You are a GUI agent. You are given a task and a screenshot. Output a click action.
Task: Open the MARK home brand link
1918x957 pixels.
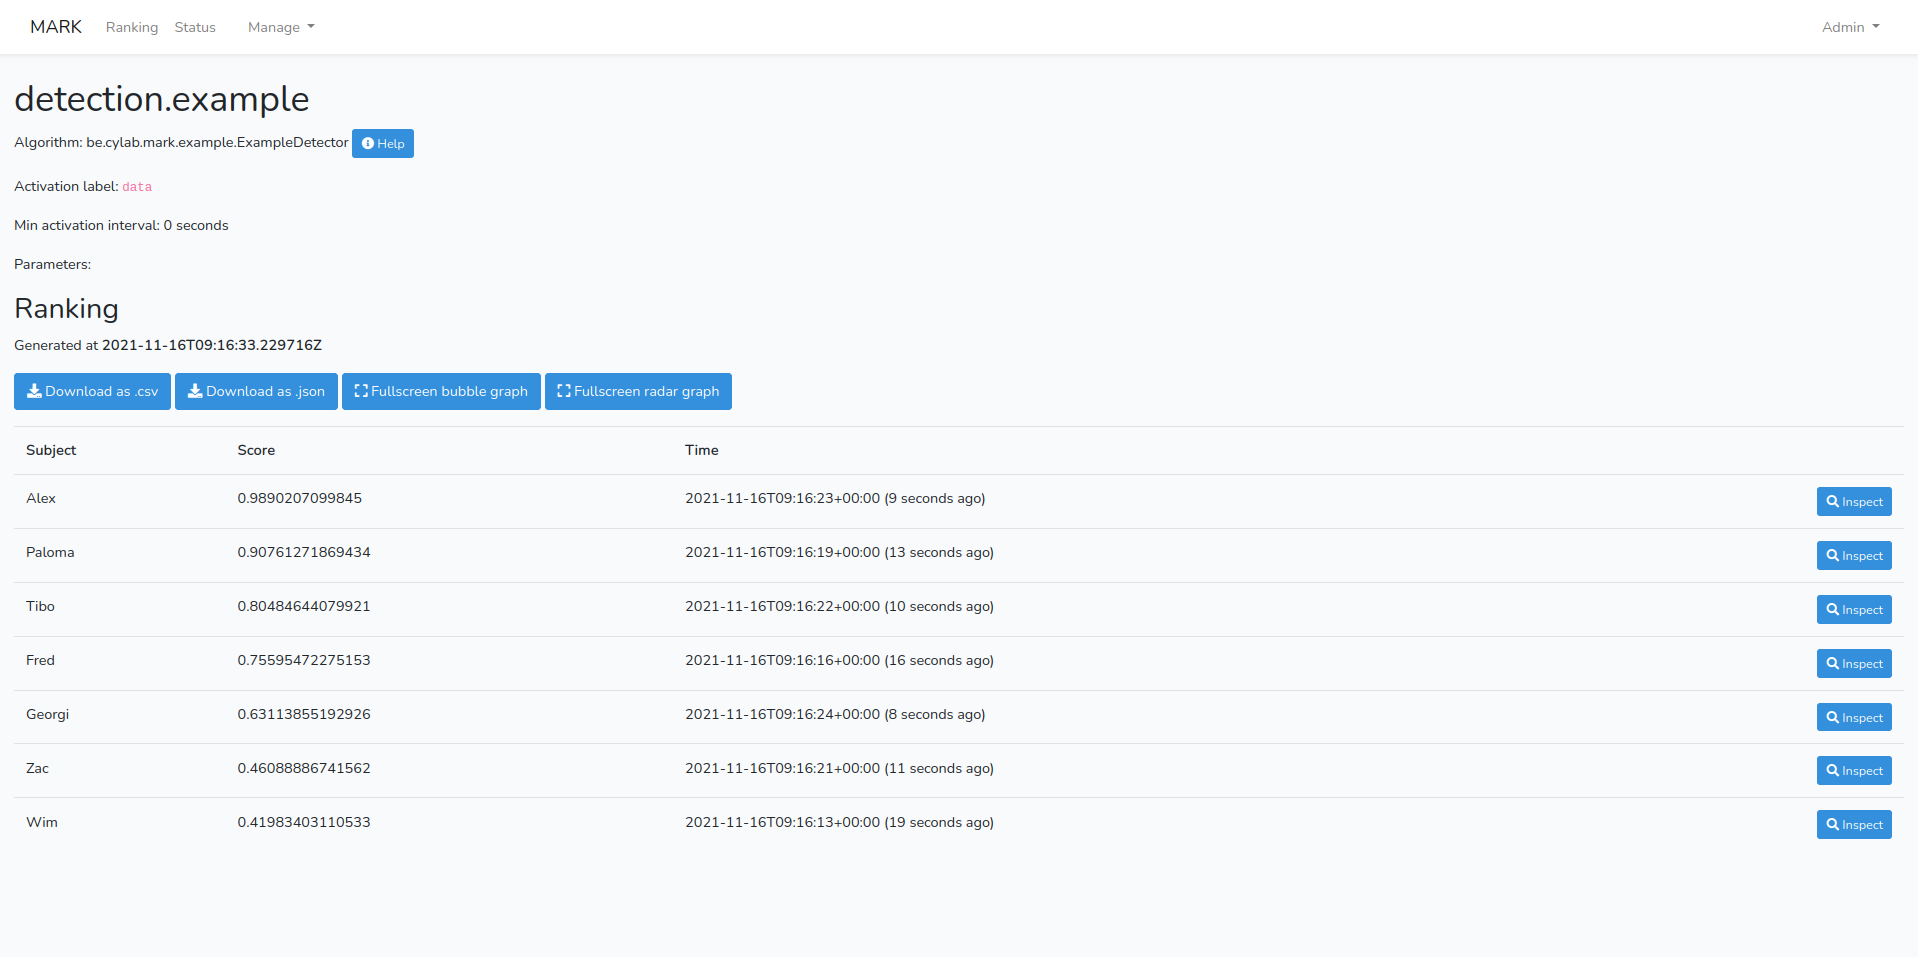[x=56, y=27]
